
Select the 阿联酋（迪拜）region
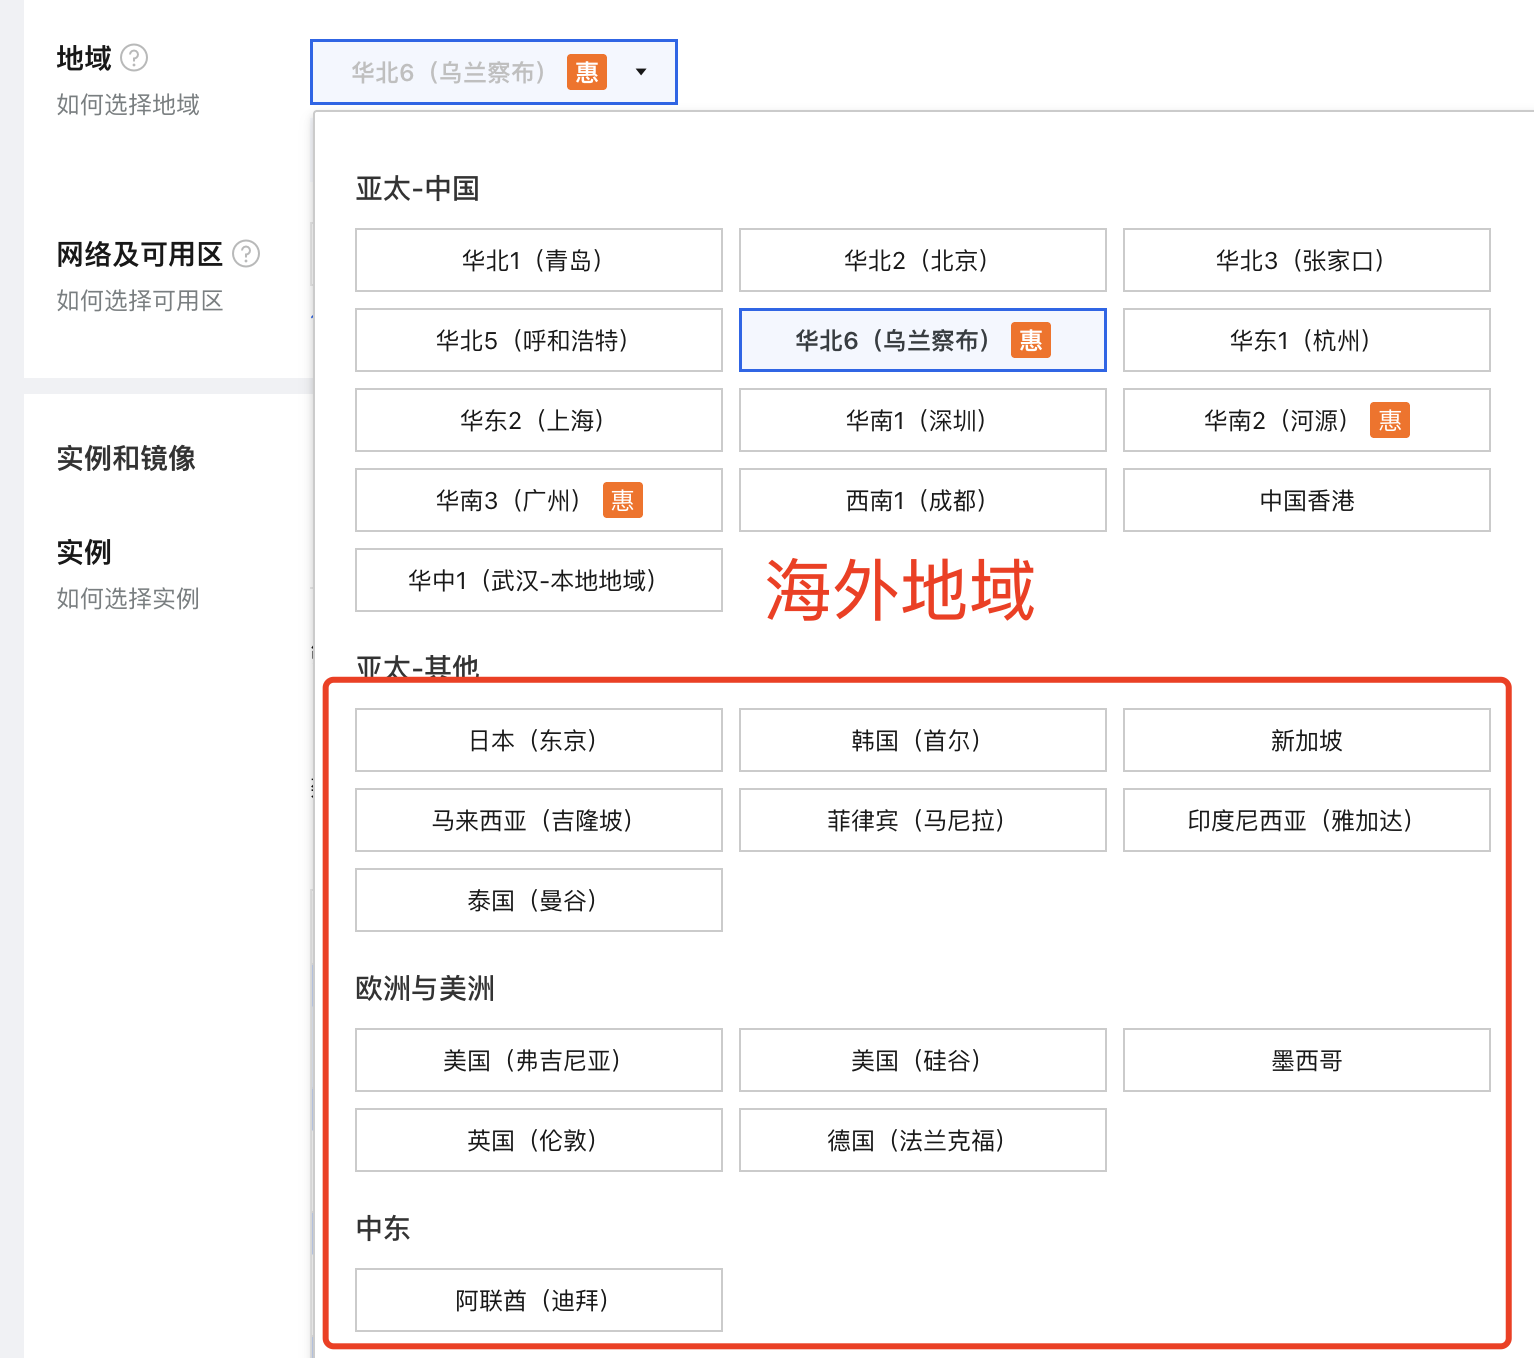pyautogui.click(x=538, y=1299)
